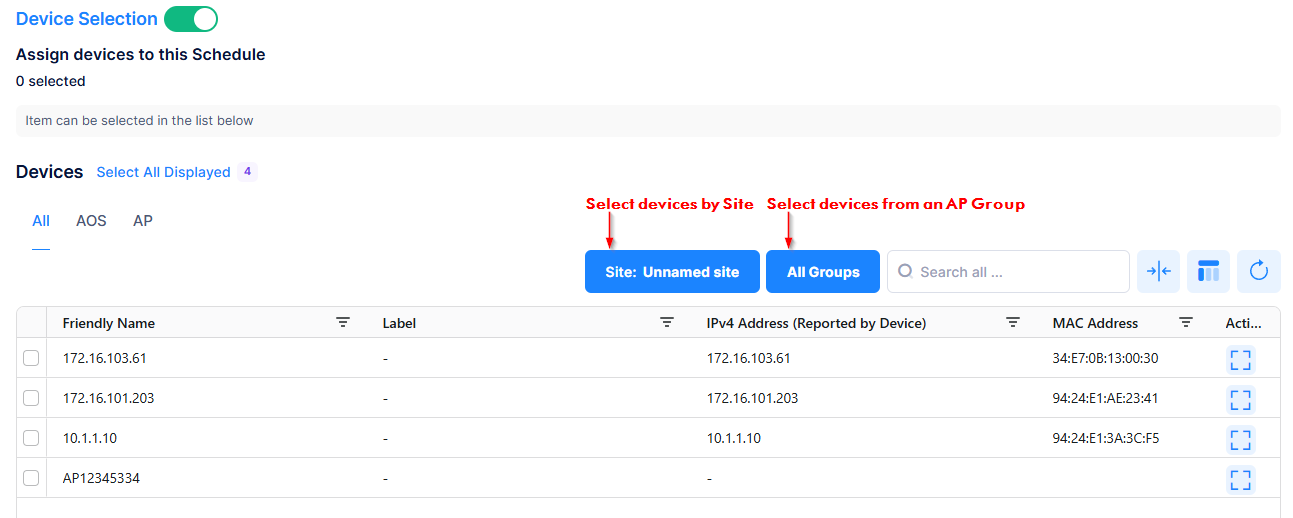The width and height of the screenshot is (1293, 518).
Task: Open the All Groups selector
Action: [x=823, y=272]
